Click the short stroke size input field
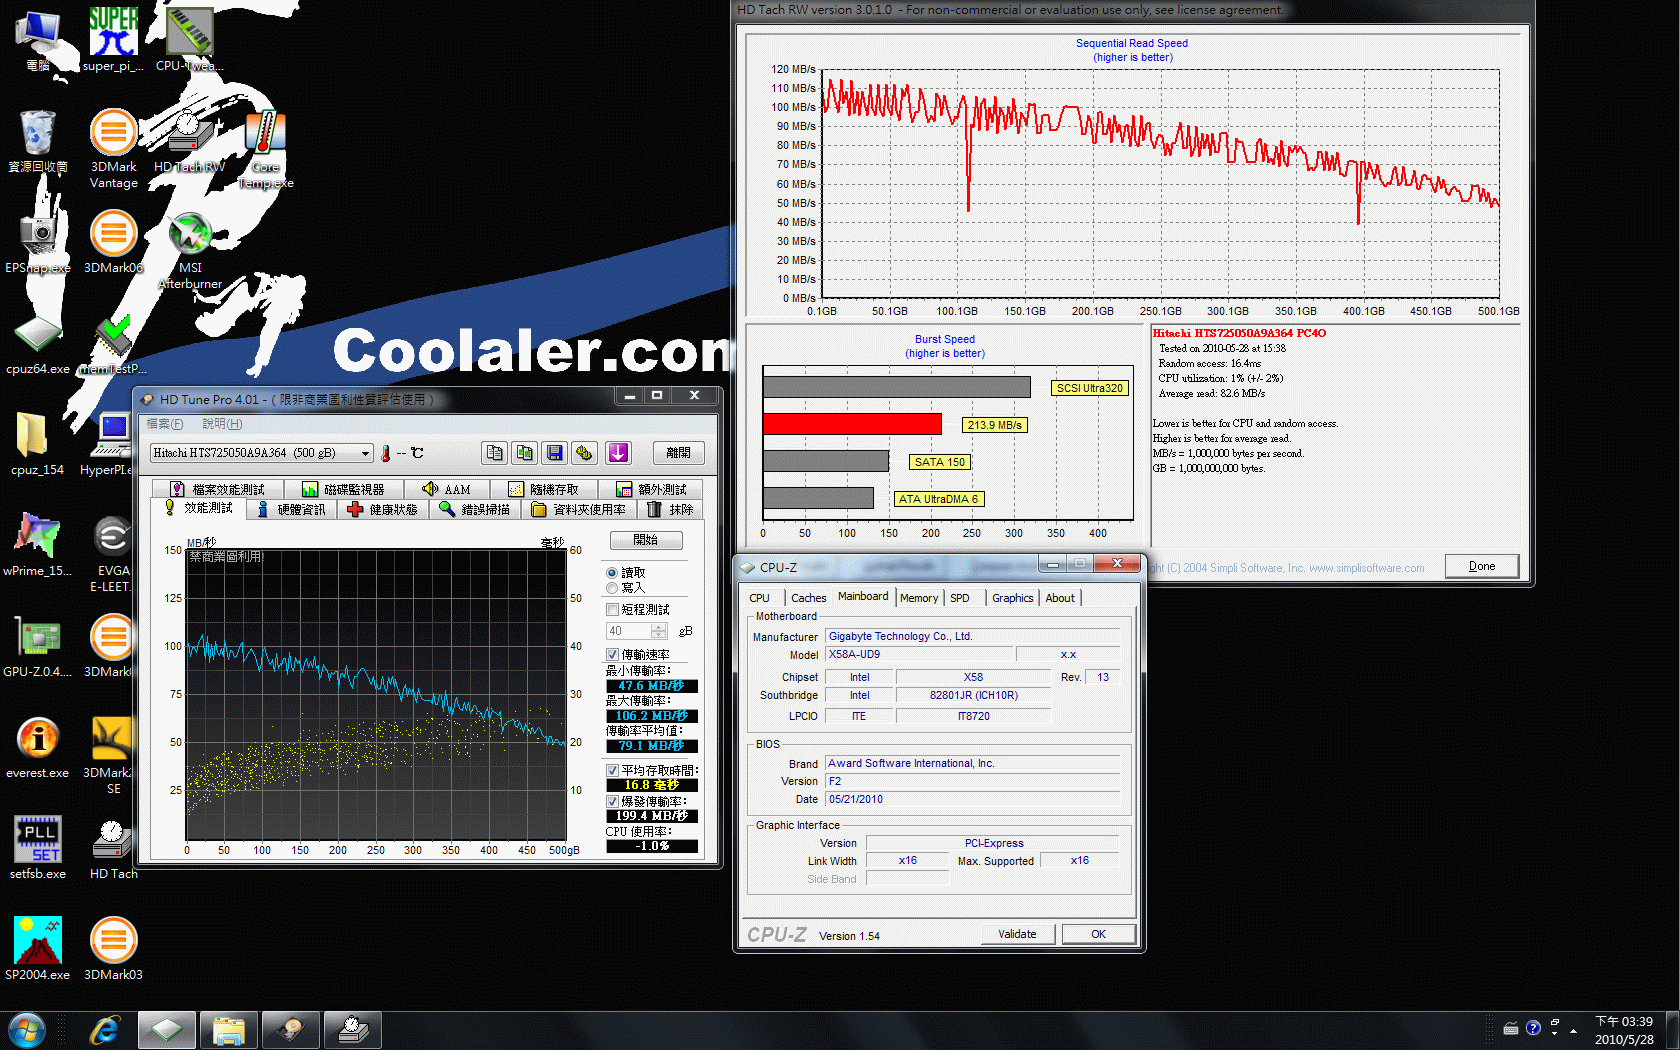1680x1050 pixels. 628,631
